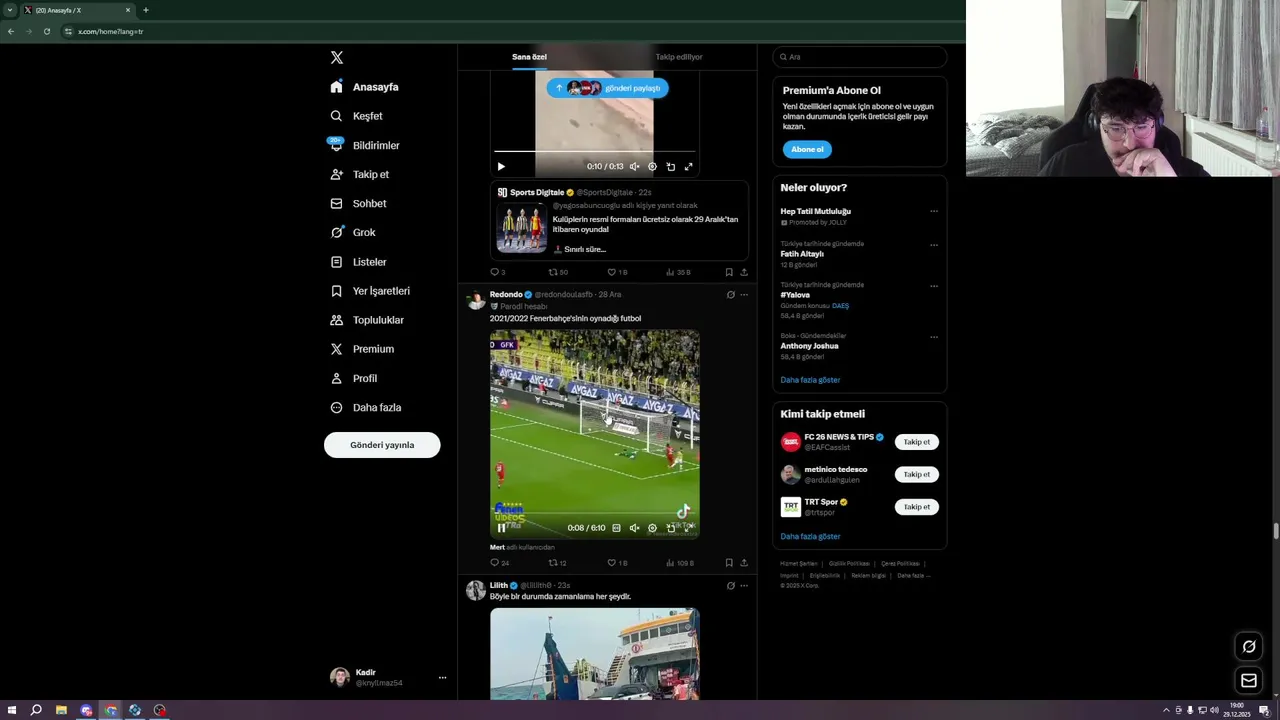Open more options on Lilith's post
The height and width of the screenshot is (720, 1280).
pyautogui.click(x=744, y=586)
